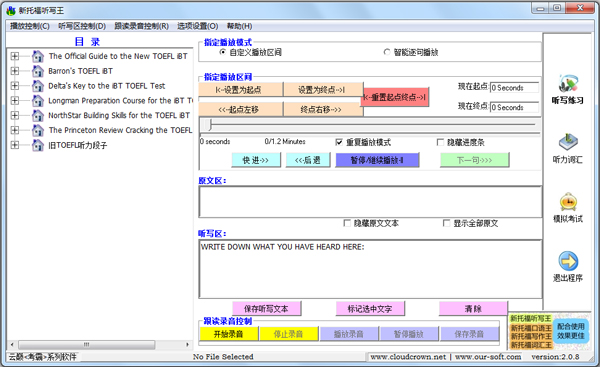The width and height of the screenshot is (600, 367).
Task: Expand Barron's TOEFL iBT tree node
Action: click(15, 71)
